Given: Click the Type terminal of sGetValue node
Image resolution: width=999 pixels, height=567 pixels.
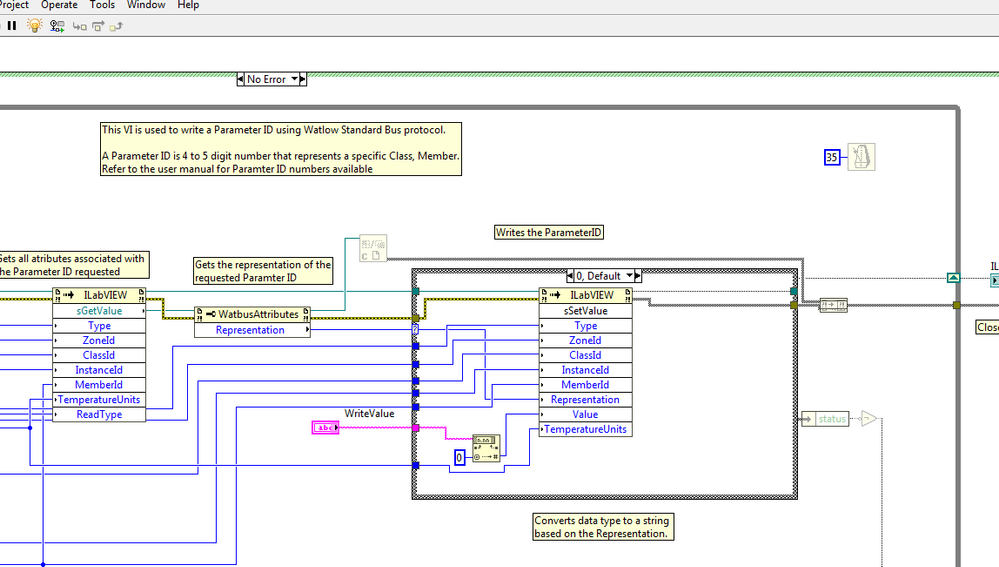Looking at the screenshot, I should (x=99, y=326).
